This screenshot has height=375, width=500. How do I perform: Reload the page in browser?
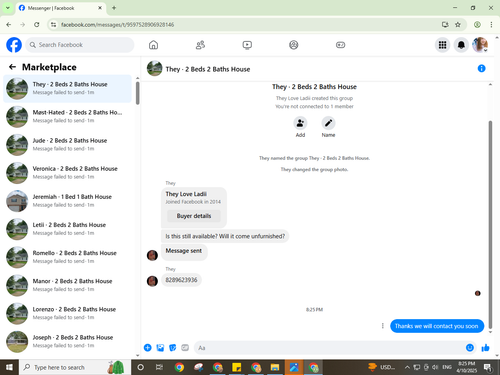point(37,24)
